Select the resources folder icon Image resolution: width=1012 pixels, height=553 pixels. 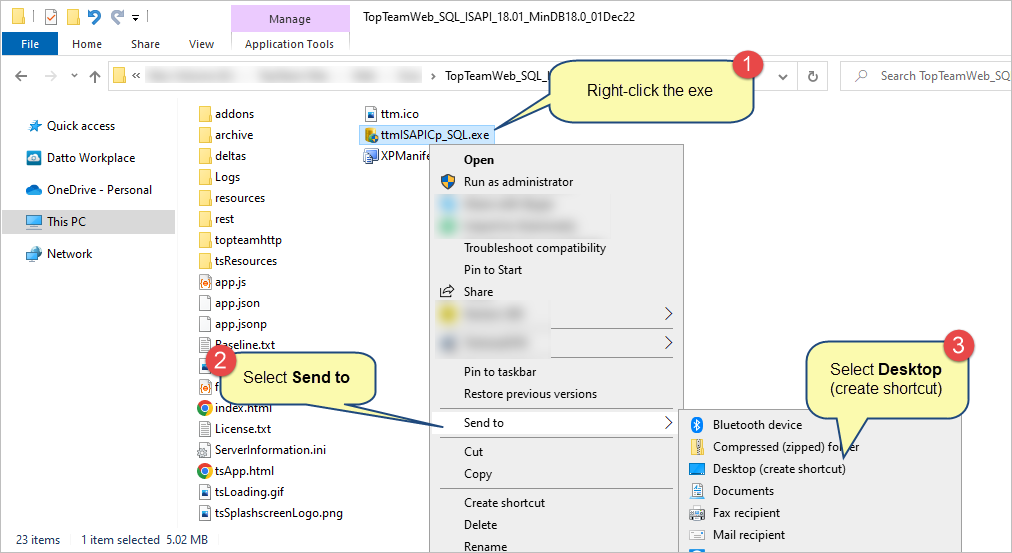[x=205, y=198]
